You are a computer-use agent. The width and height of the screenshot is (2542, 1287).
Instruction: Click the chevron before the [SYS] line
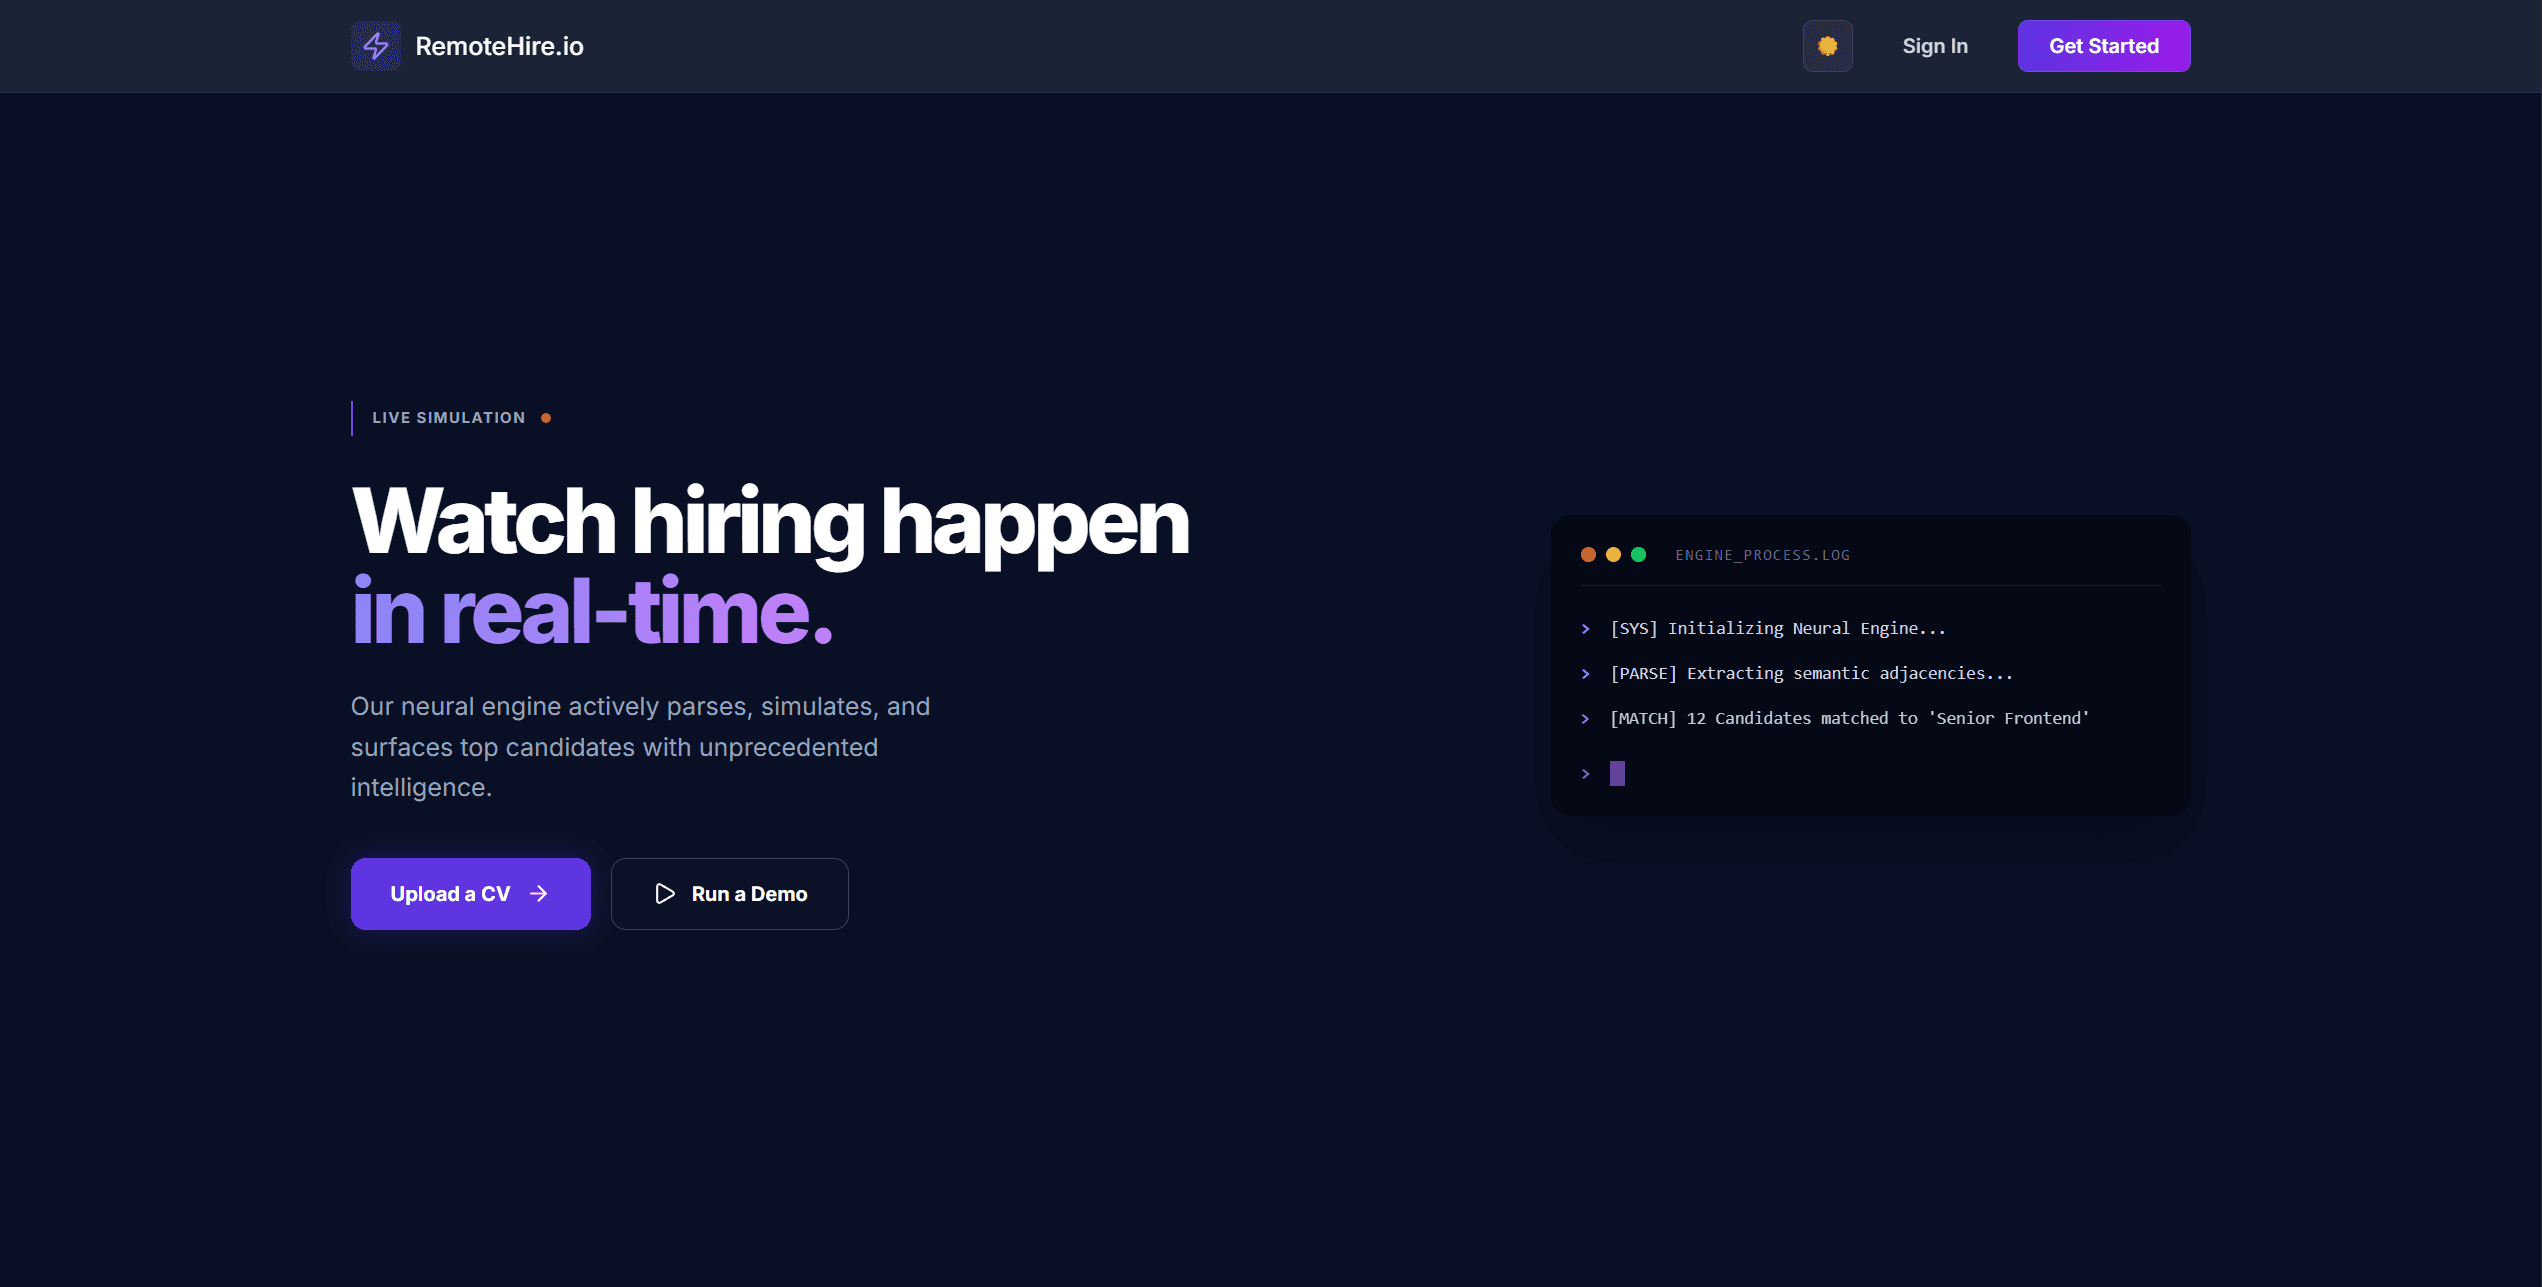click(x=1585, y=629)
